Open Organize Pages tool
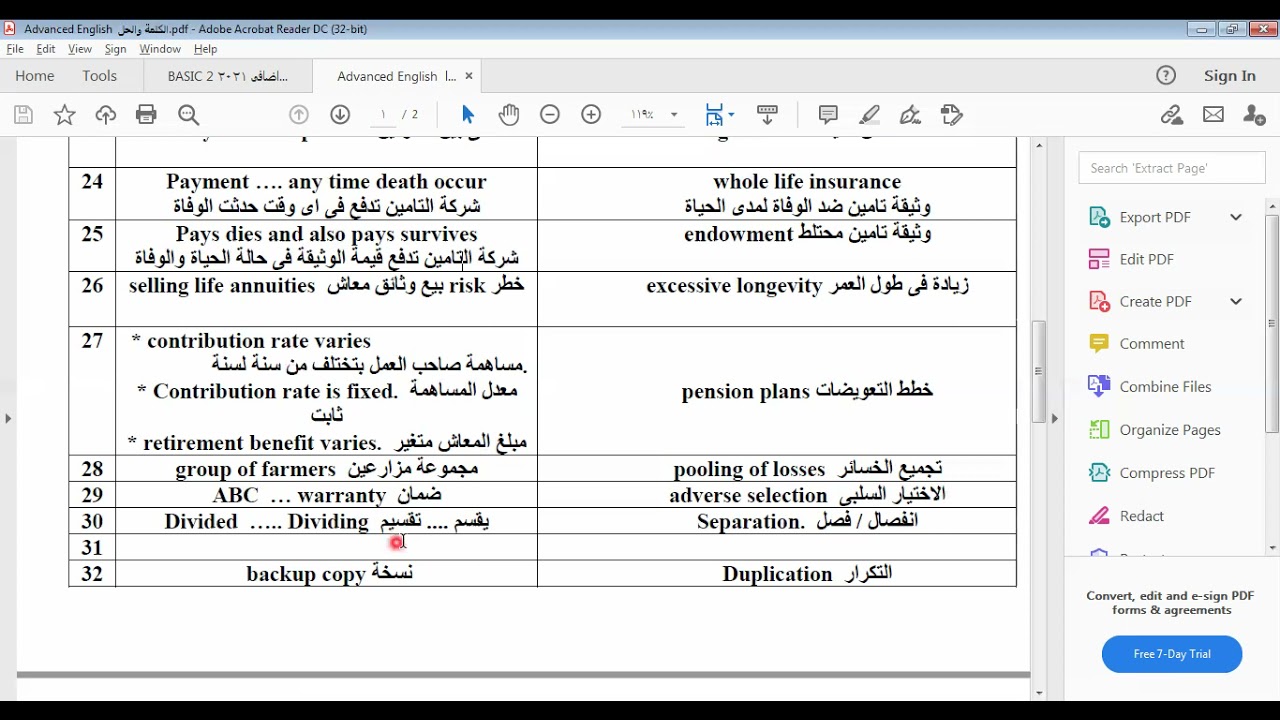 (1170, 429)
